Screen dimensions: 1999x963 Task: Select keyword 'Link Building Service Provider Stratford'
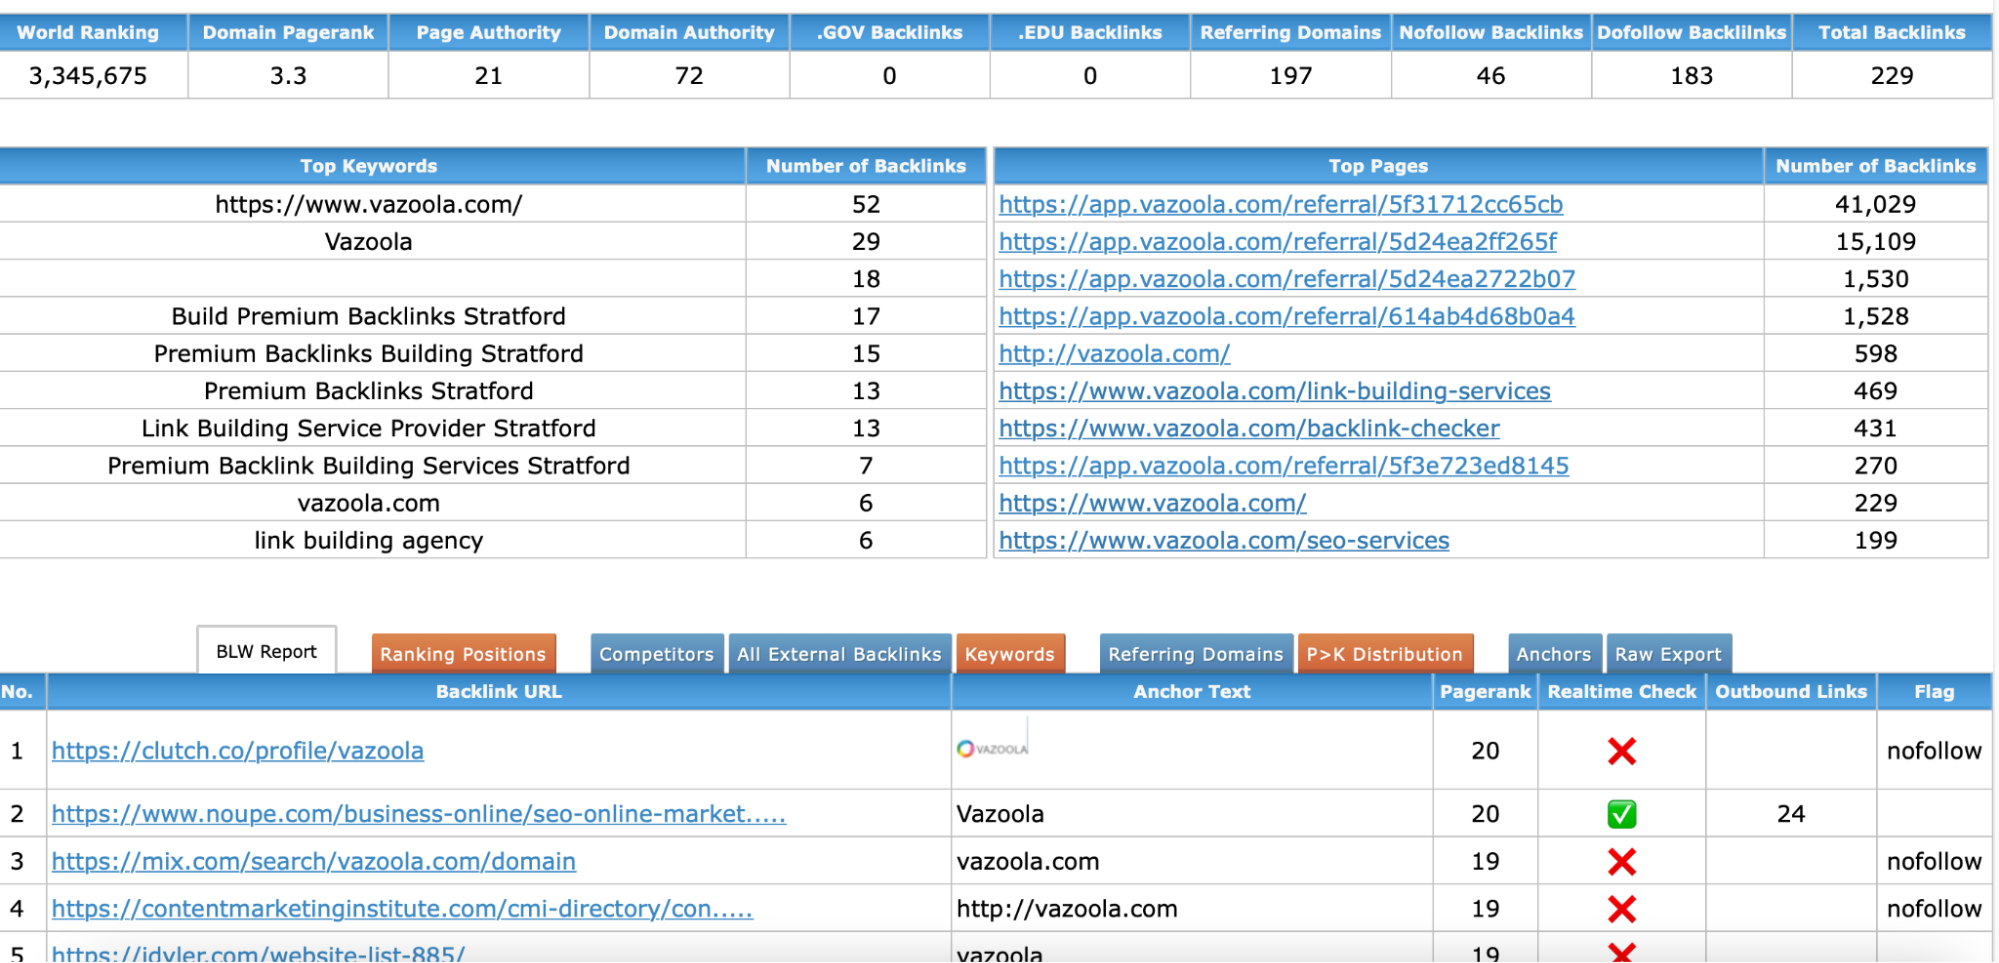369,428
